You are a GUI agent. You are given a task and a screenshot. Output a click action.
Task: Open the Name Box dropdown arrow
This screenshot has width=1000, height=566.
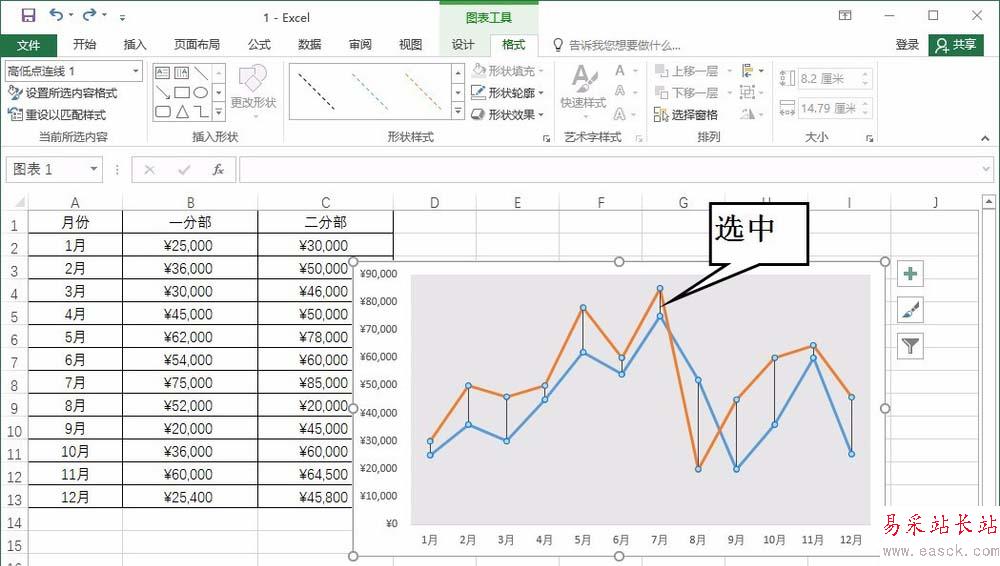point(94,169)
